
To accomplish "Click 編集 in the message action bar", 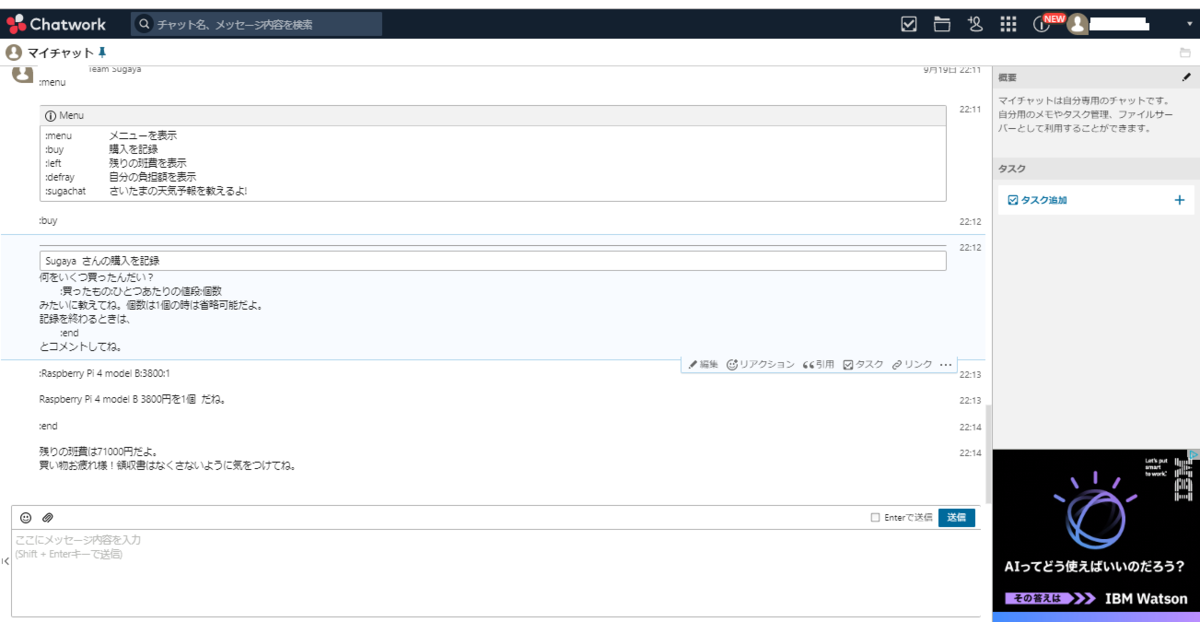I will [704, 365].
